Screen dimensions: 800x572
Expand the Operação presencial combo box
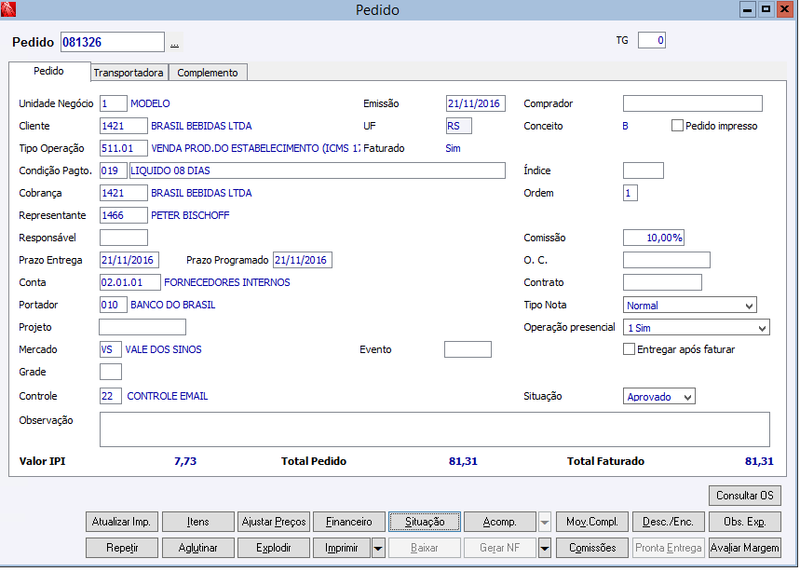pyautogui.click(x=762, y=328)
